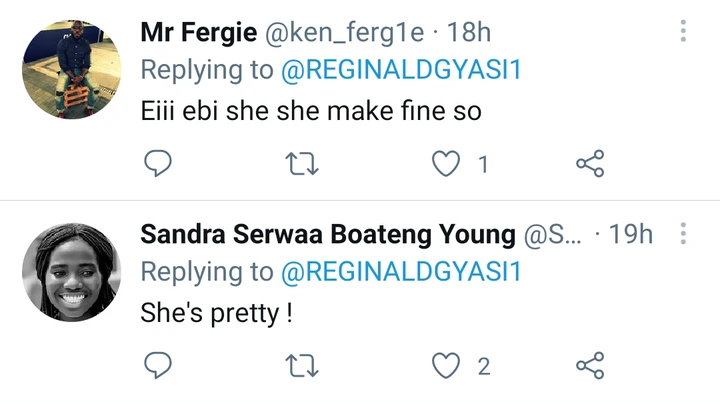Reply to Sandra's "She's pretty !" tweet
The width and height of the screenshot is (720, 402).
point(159,366)
